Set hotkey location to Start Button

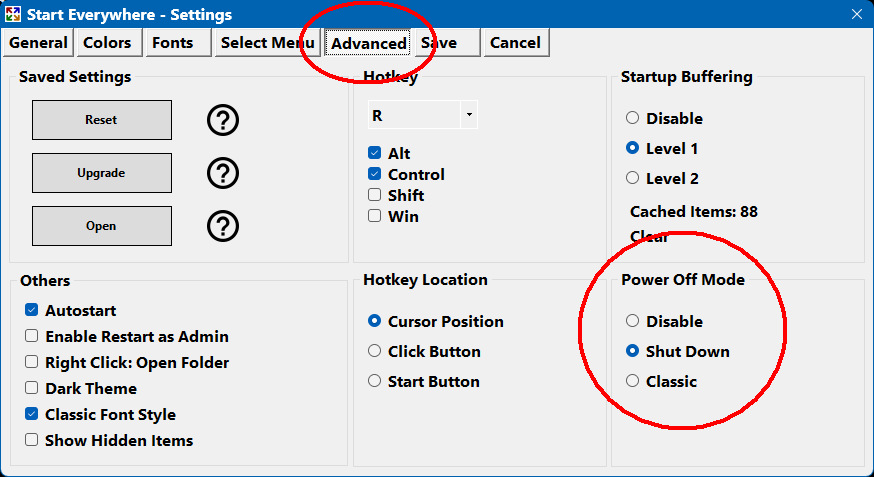[x=374, y=381]
